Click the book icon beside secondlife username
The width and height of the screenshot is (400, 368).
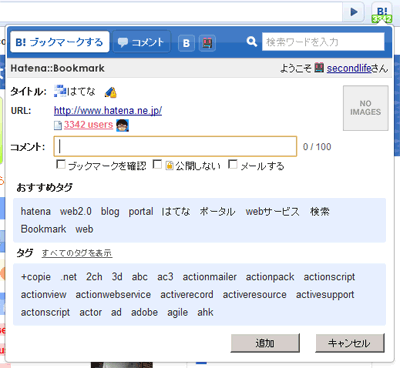tap(319, 68)
